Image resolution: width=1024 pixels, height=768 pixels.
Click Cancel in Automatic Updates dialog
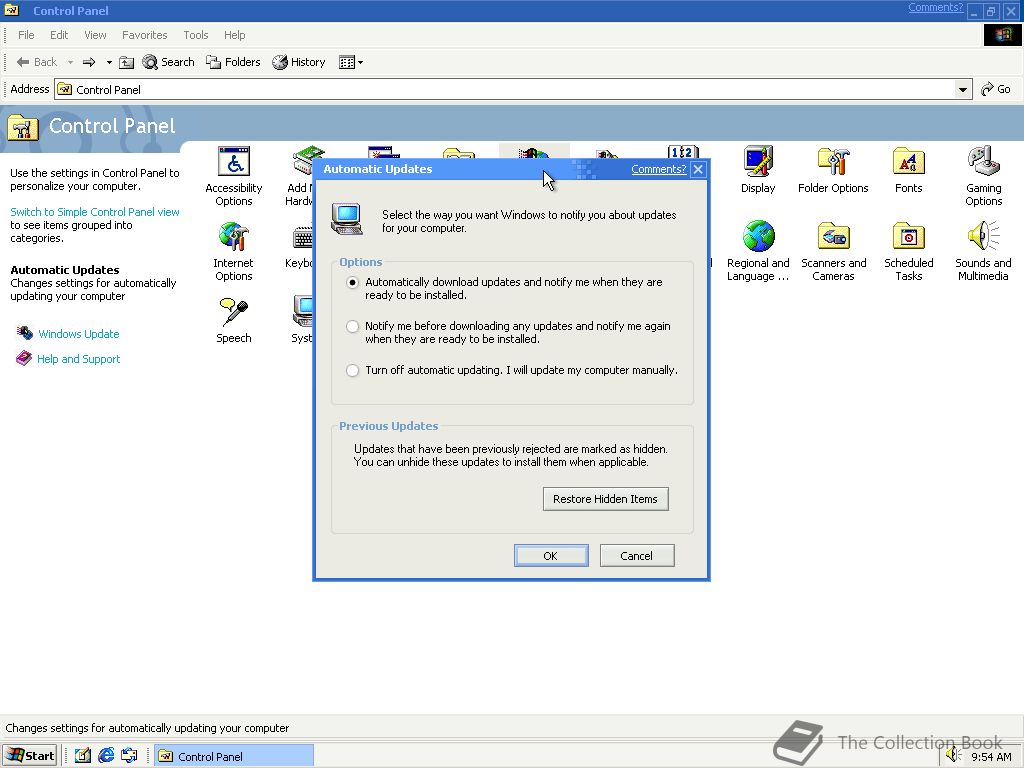[x=637, y=556]
